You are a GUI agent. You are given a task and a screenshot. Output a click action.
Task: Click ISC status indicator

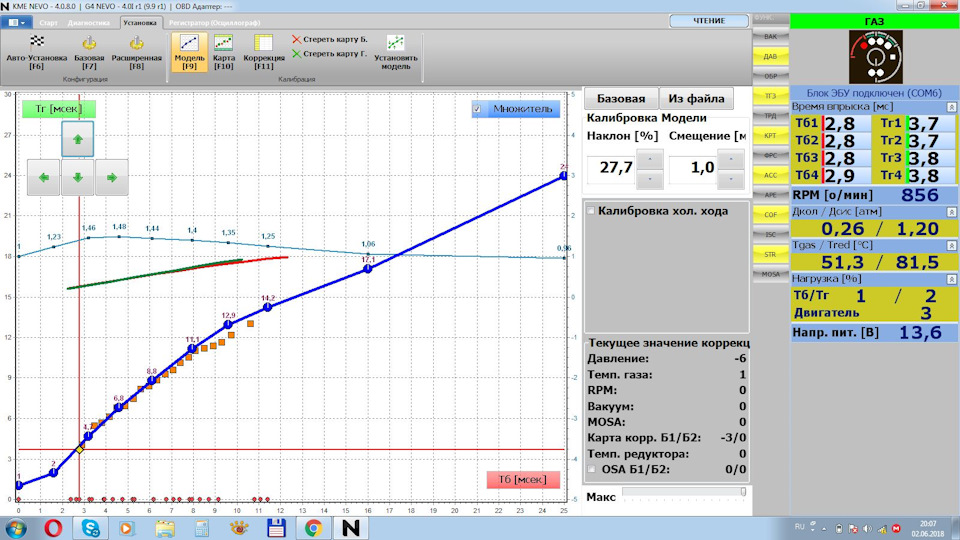coord(770,234)
